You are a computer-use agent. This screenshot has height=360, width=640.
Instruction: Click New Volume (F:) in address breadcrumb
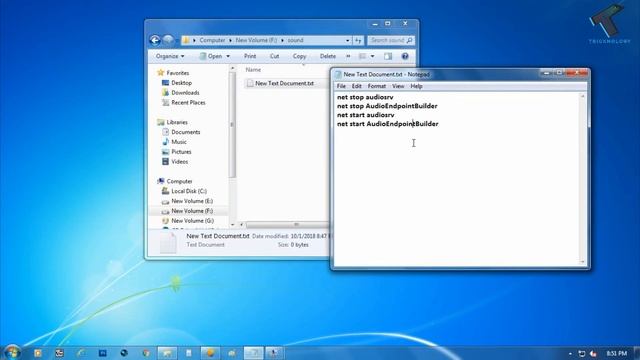coord(256,40)
